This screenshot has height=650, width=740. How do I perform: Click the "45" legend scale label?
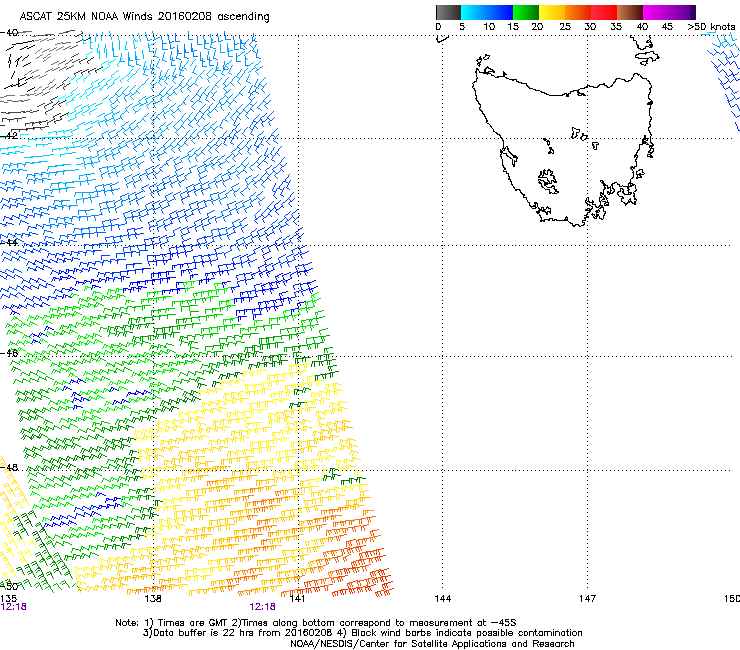tap(667, 27)
